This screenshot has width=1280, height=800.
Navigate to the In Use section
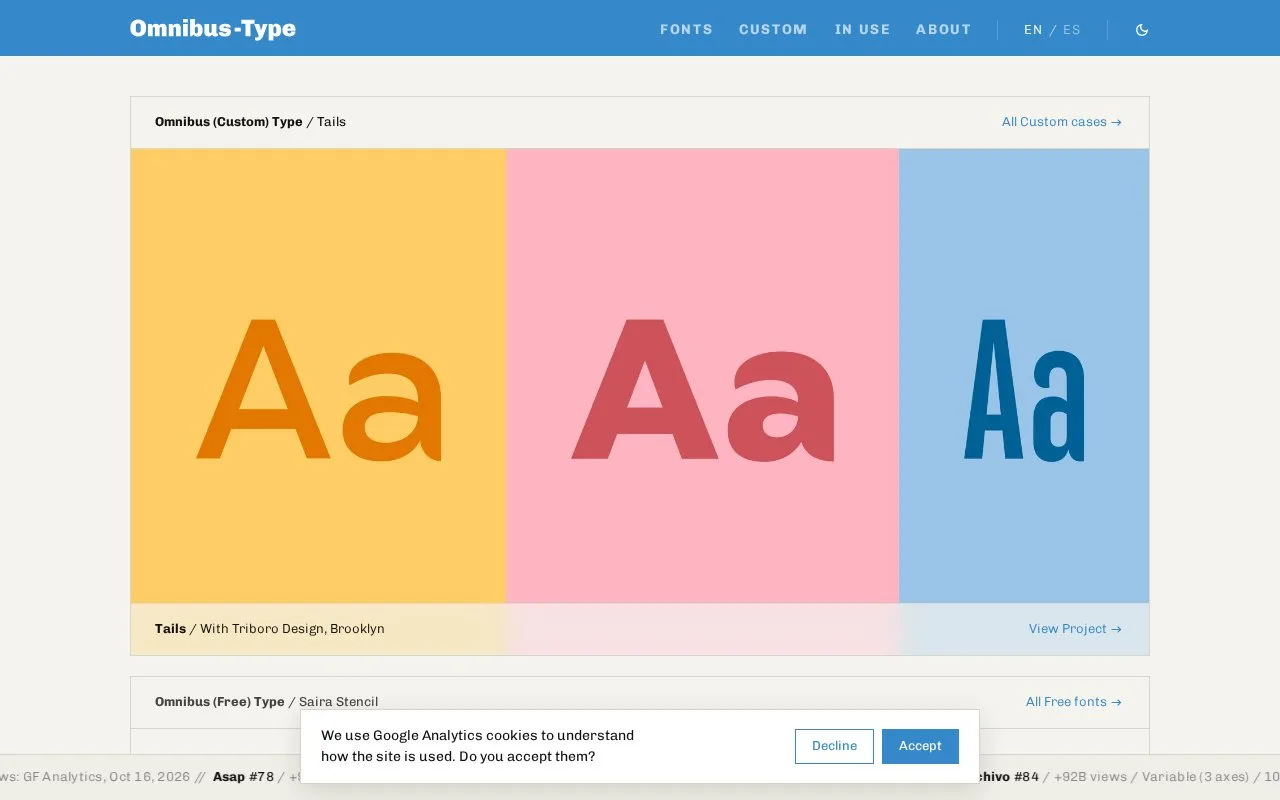click(x=862, y=30)
